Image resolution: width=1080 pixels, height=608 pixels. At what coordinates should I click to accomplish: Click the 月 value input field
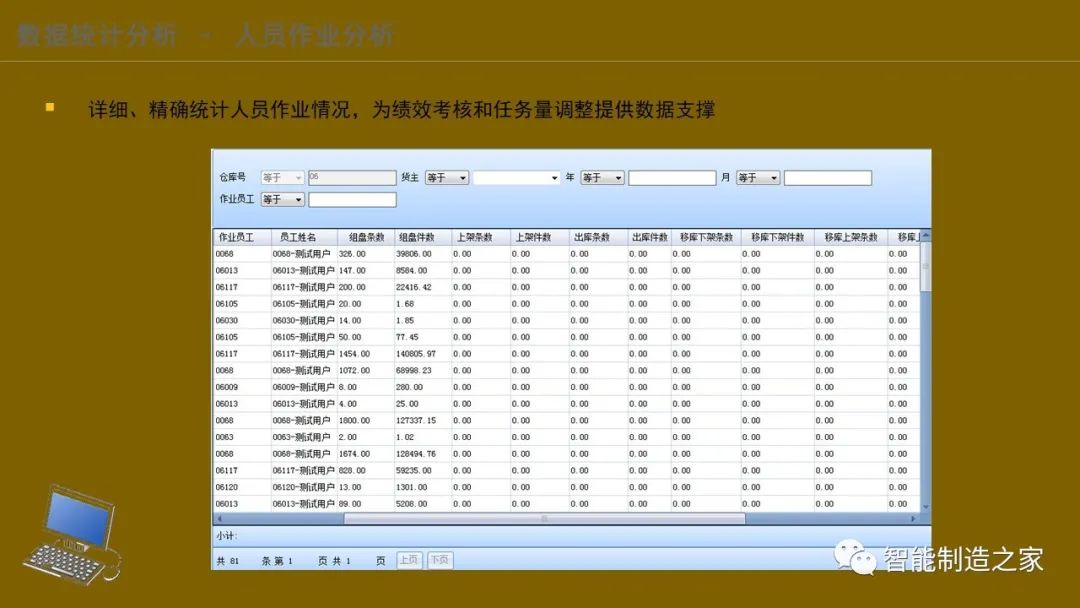click(830, 177)
